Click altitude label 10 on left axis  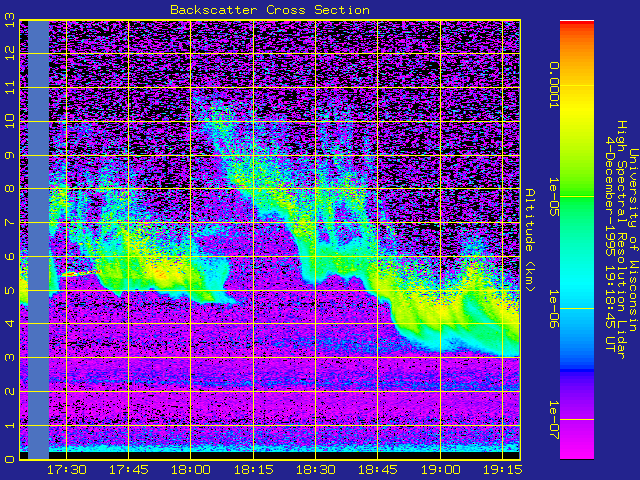click(x=10, y=121)
